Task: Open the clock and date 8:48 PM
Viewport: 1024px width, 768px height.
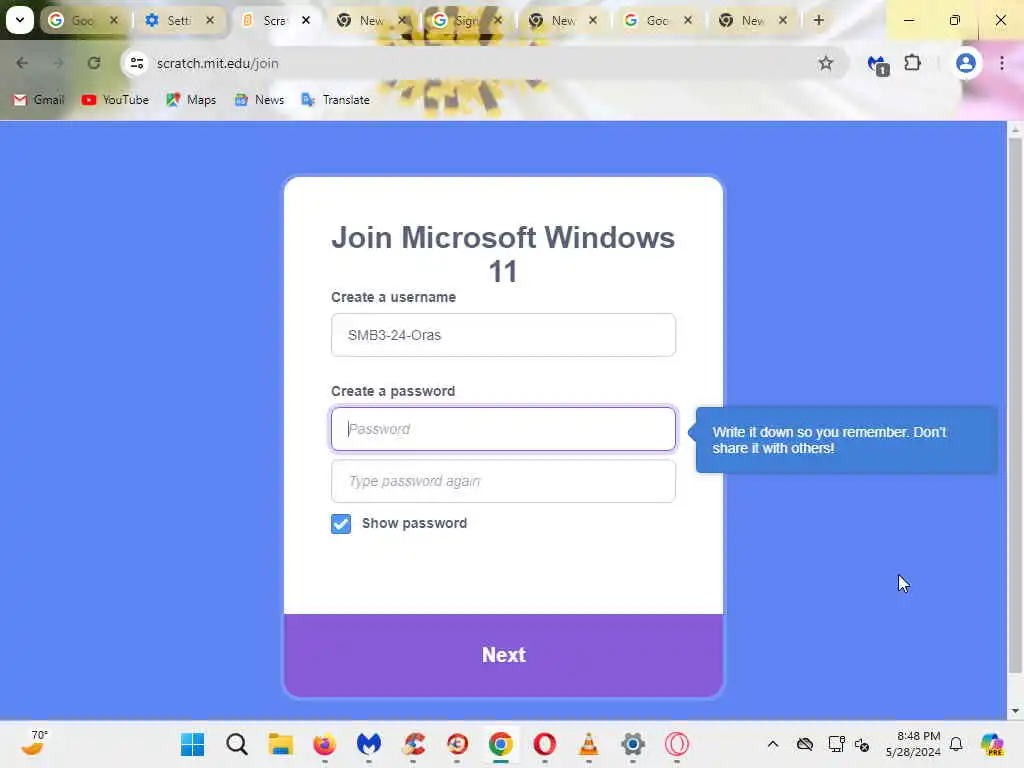Action: tap(913, 744)
